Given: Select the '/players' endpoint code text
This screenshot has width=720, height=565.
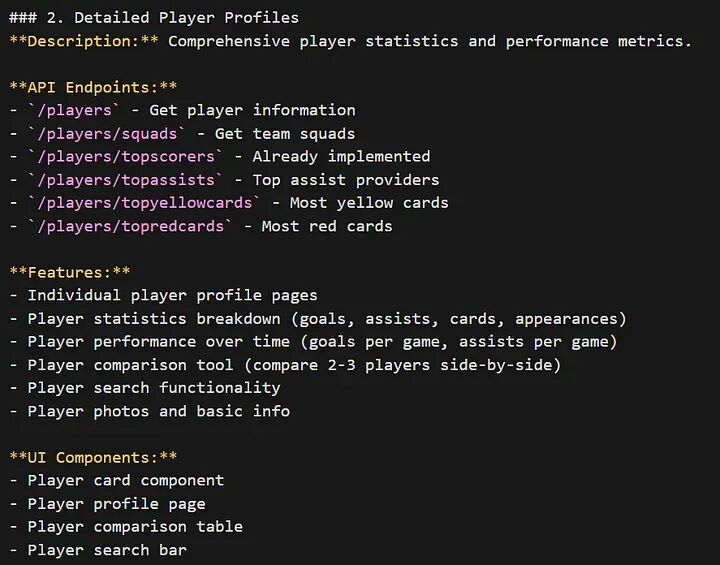Looking at the screenshot, I should tap(74, 111).
